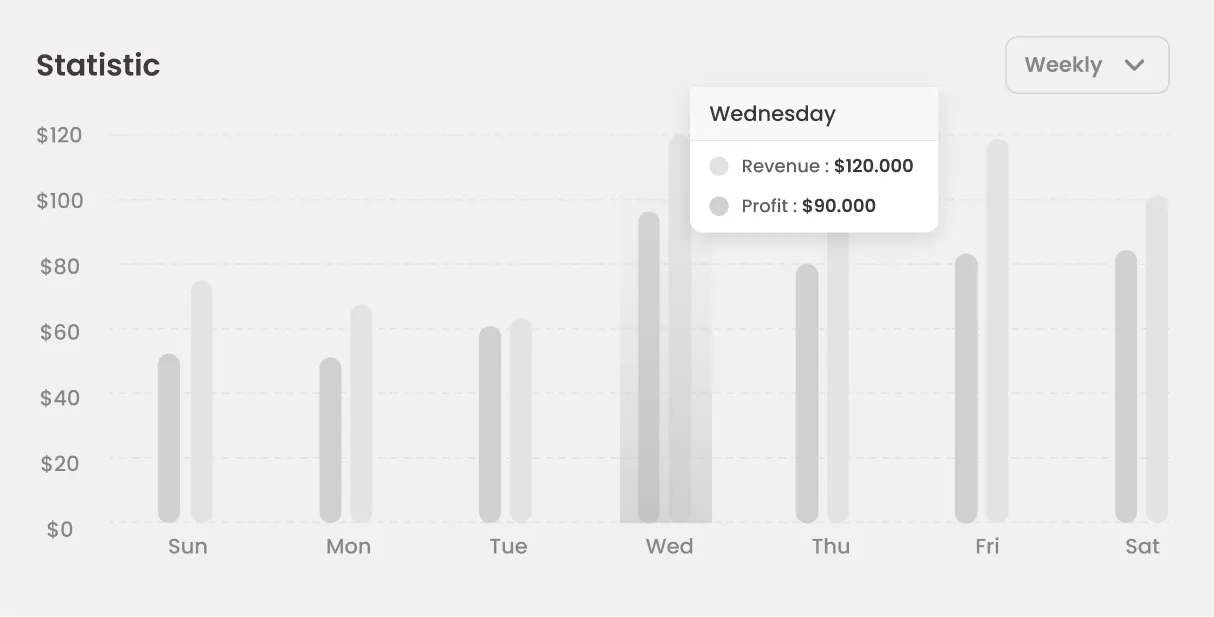
Task: Click the chevron arrow beside Weekly
Action: point(1134,65)
